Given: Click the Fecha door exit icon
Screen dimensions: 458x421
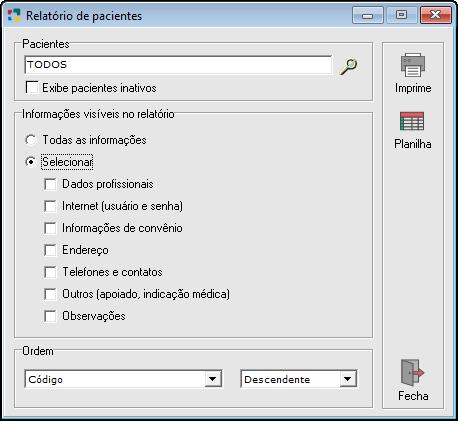Looking at the screenshot, I should 413,372.
